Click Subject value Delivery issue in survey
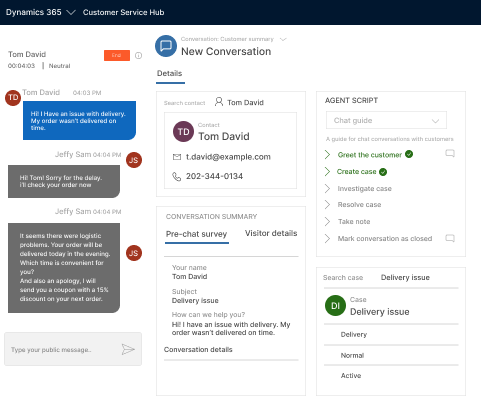The width and height of the screenshot is (481, 399). coord(195,301)
